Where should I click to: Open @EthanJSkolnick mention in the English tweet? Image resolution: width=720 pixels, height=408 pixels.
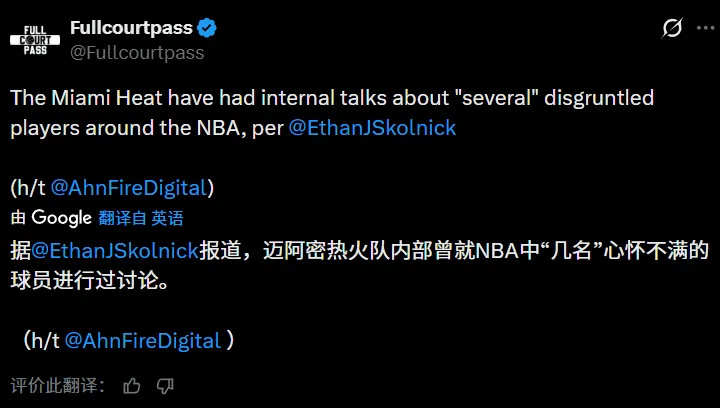pyautogui.click(x=372, y=128)
